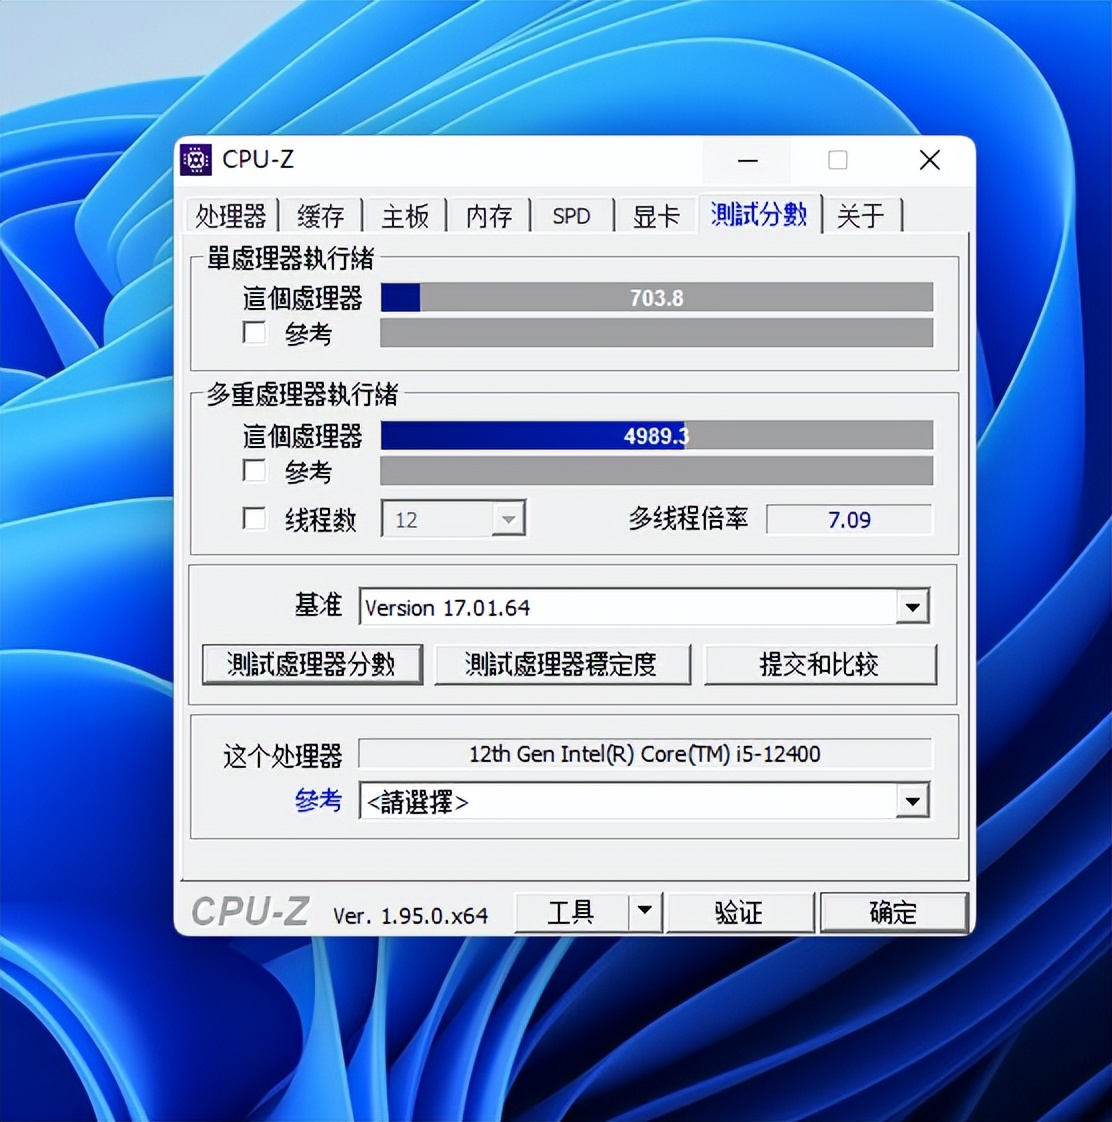Open the 工具 dropdown arrow
The height and width of the screenshot is (1122, 1112).
click(x=646, y=912)
